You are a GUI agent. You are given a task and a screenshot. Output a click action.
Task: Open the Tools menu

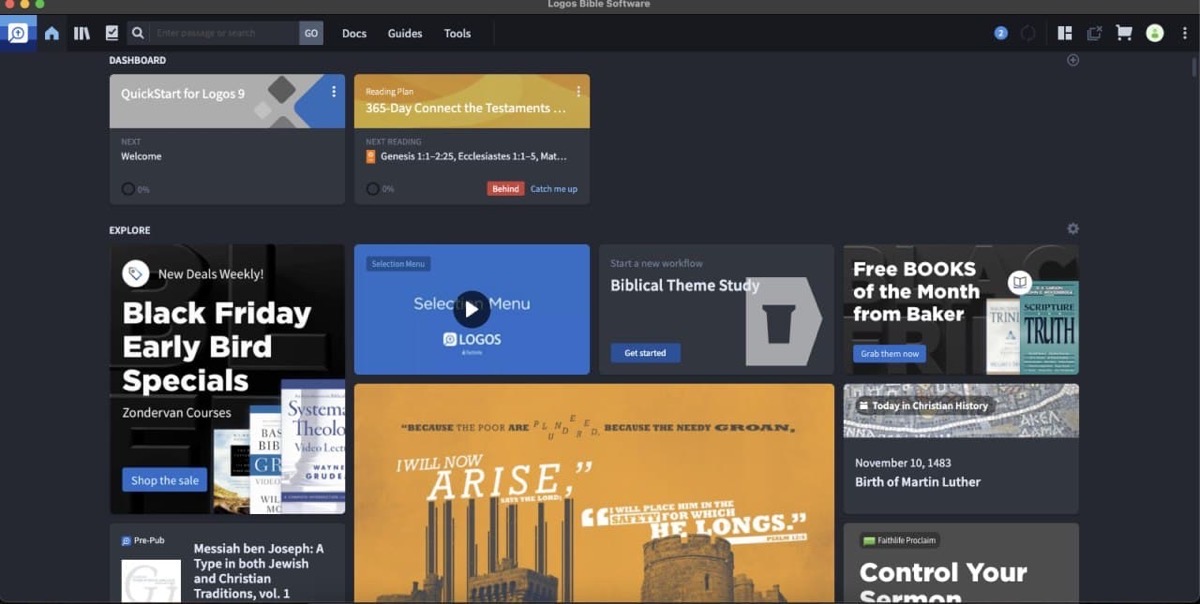[457, 34]
